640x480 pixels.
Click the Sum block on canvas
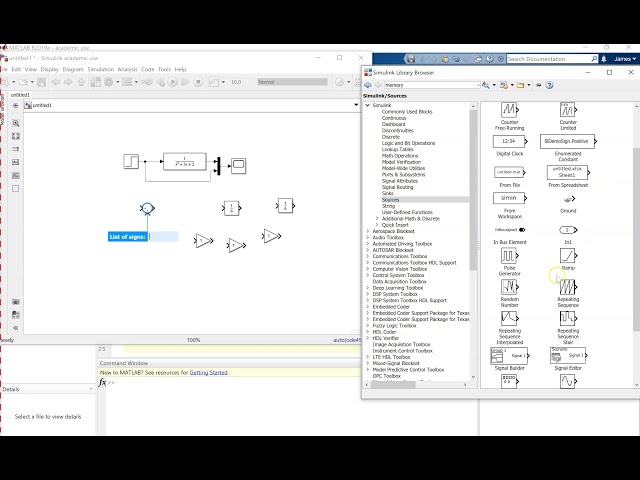147,209
